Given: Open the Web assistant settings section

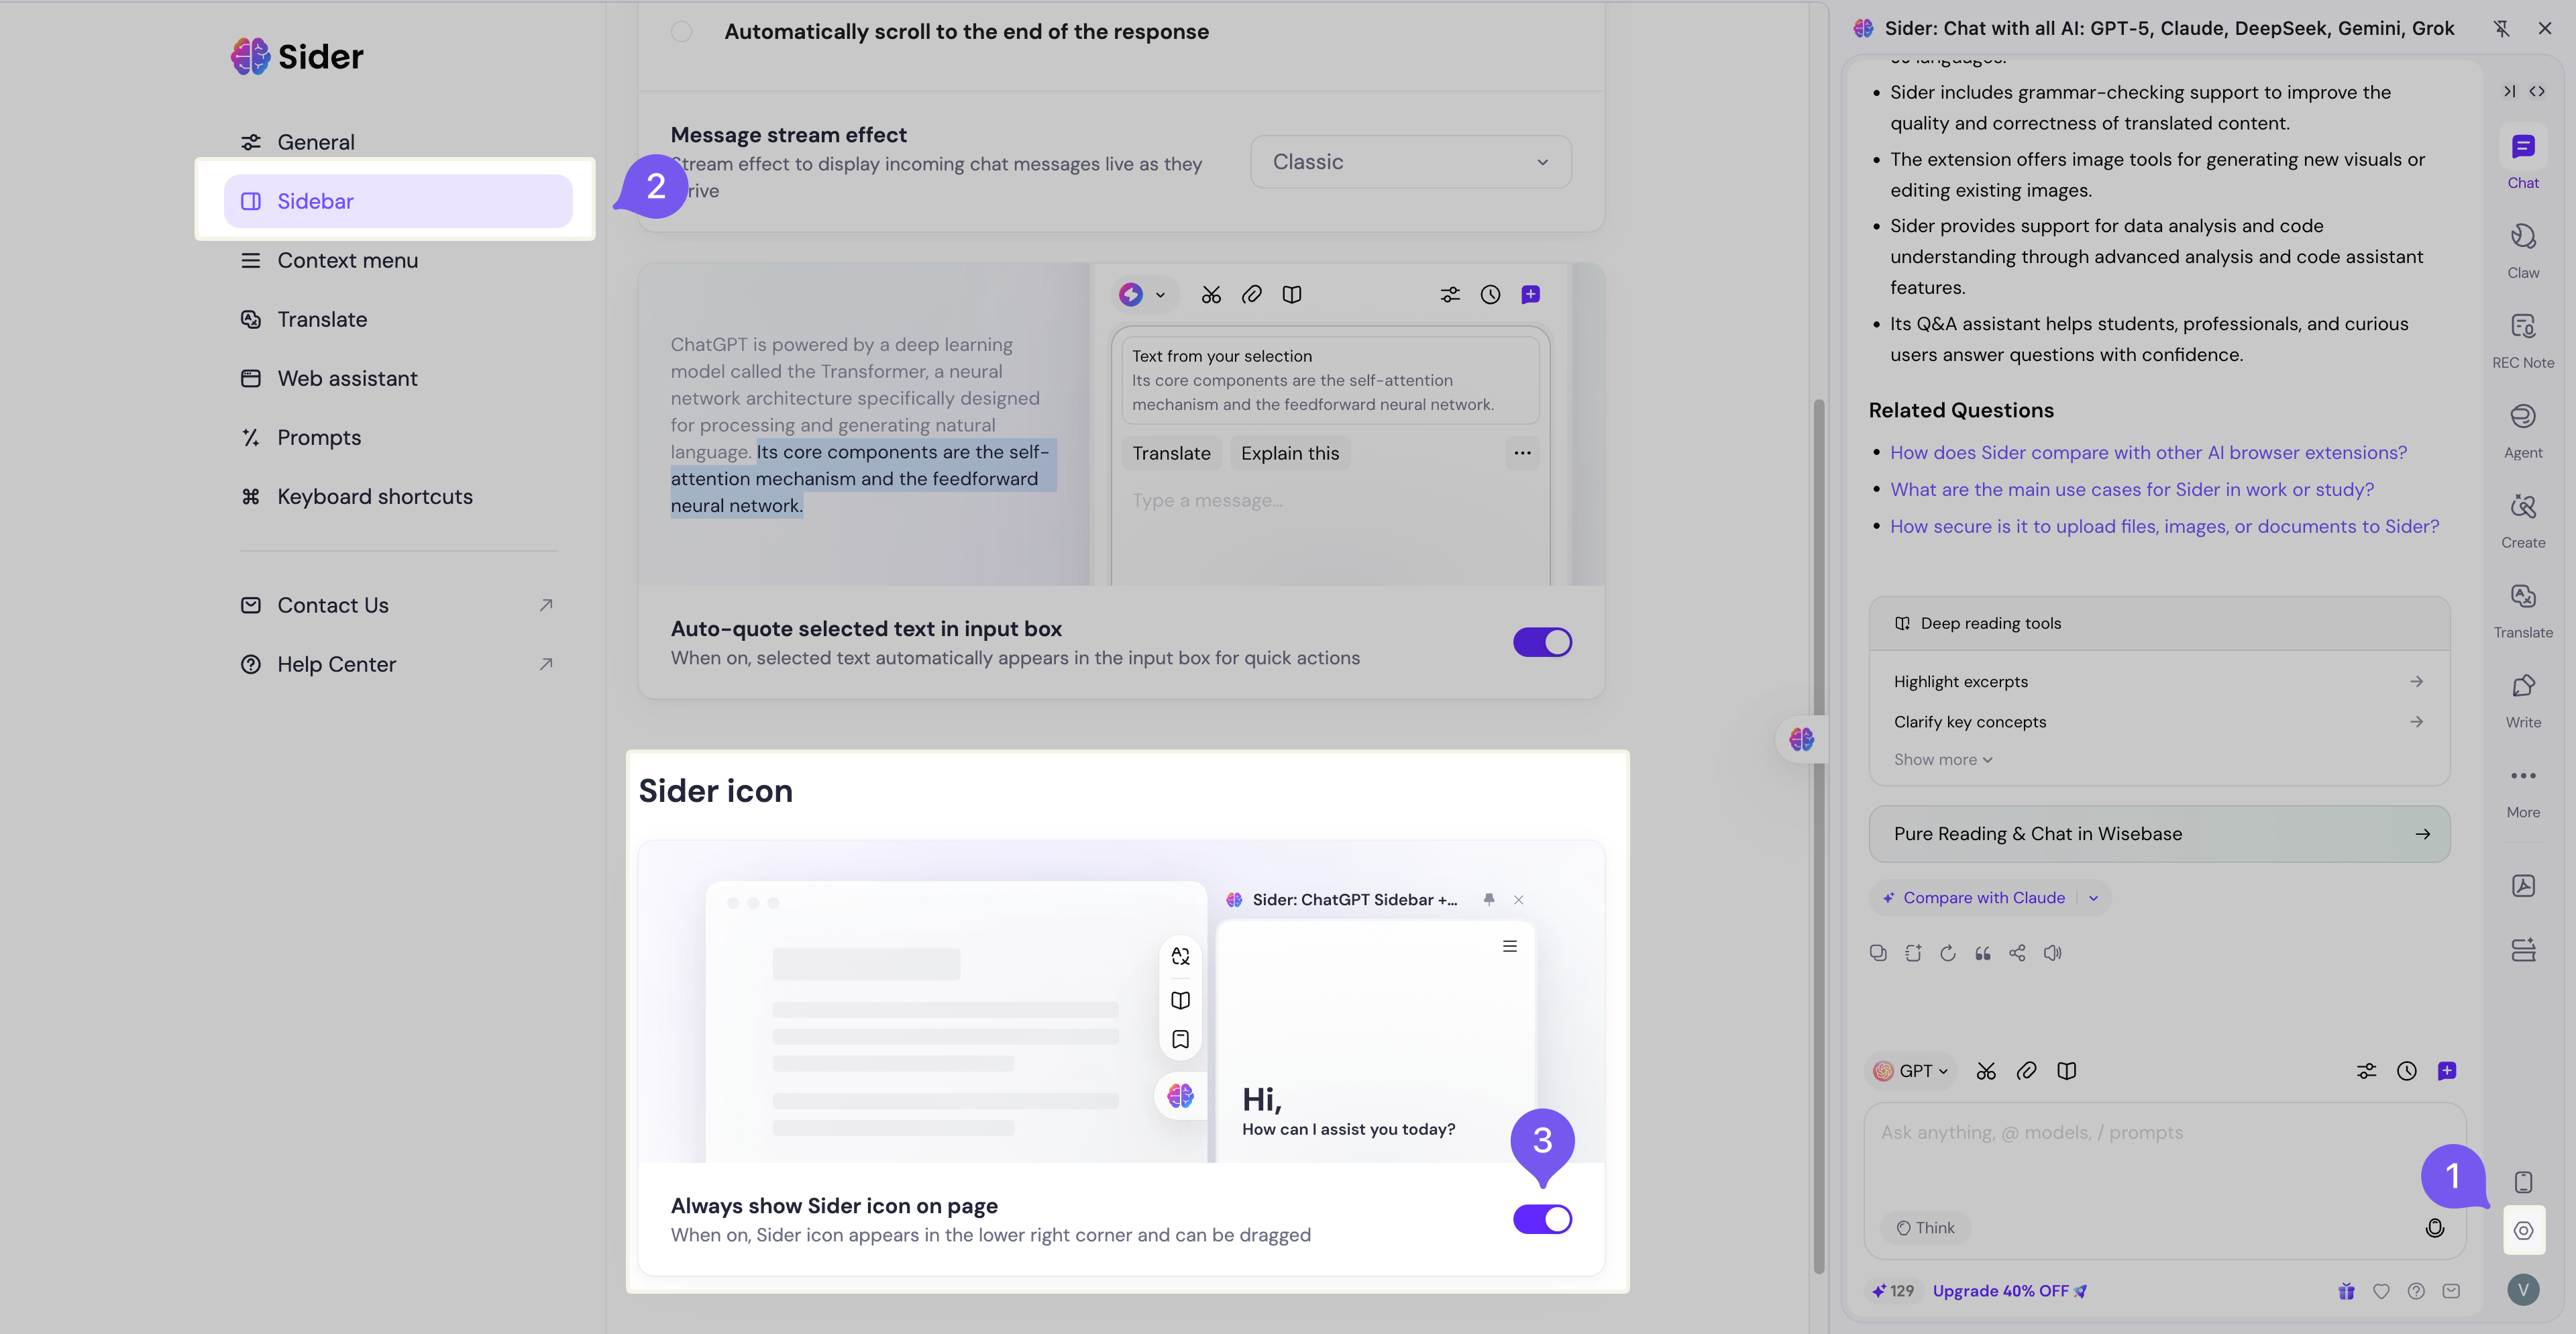Looking at the screenshot, I should pyautogui.click(x=398, y=378).
